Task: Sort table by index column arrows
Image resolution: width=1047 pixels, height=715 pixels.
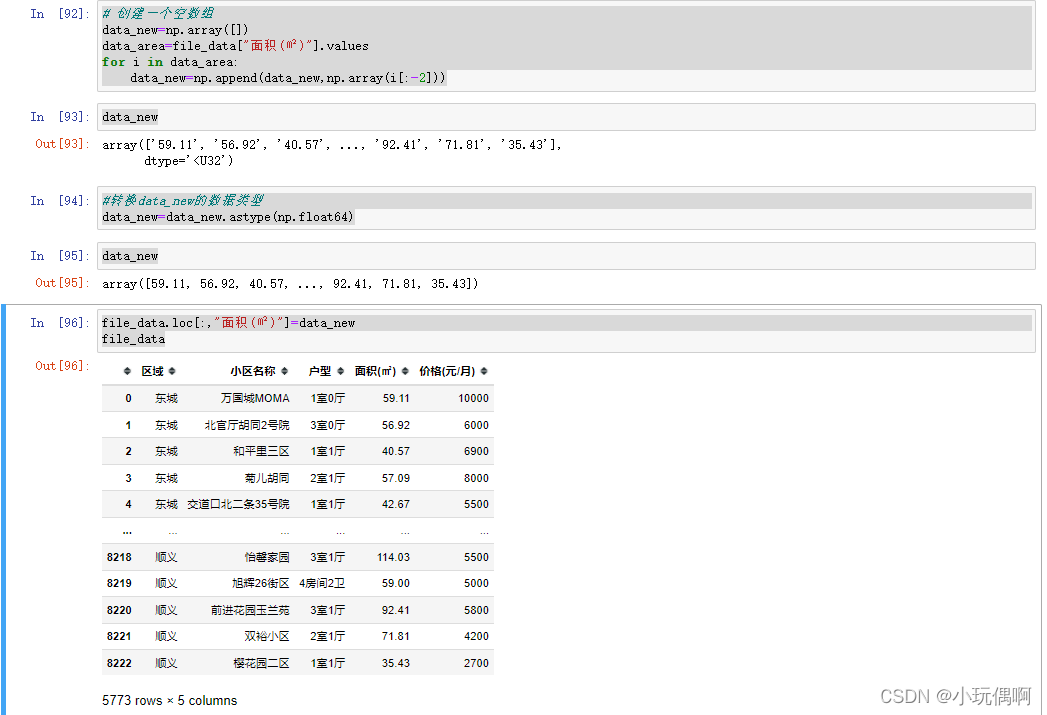Action: click(x=127, y=371)
